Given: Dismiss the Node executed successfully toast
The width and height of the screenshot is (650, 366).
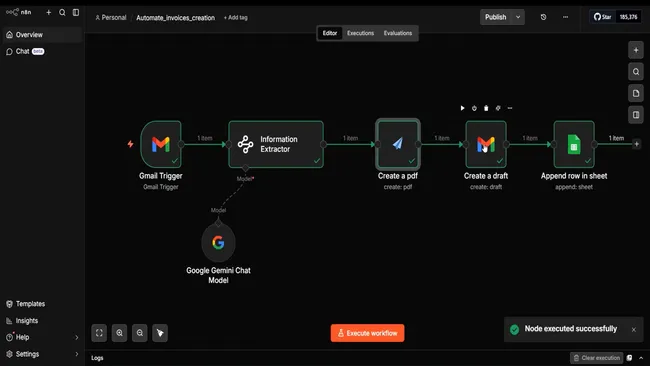Looking at the screenshot, I should tap(633, 330).
